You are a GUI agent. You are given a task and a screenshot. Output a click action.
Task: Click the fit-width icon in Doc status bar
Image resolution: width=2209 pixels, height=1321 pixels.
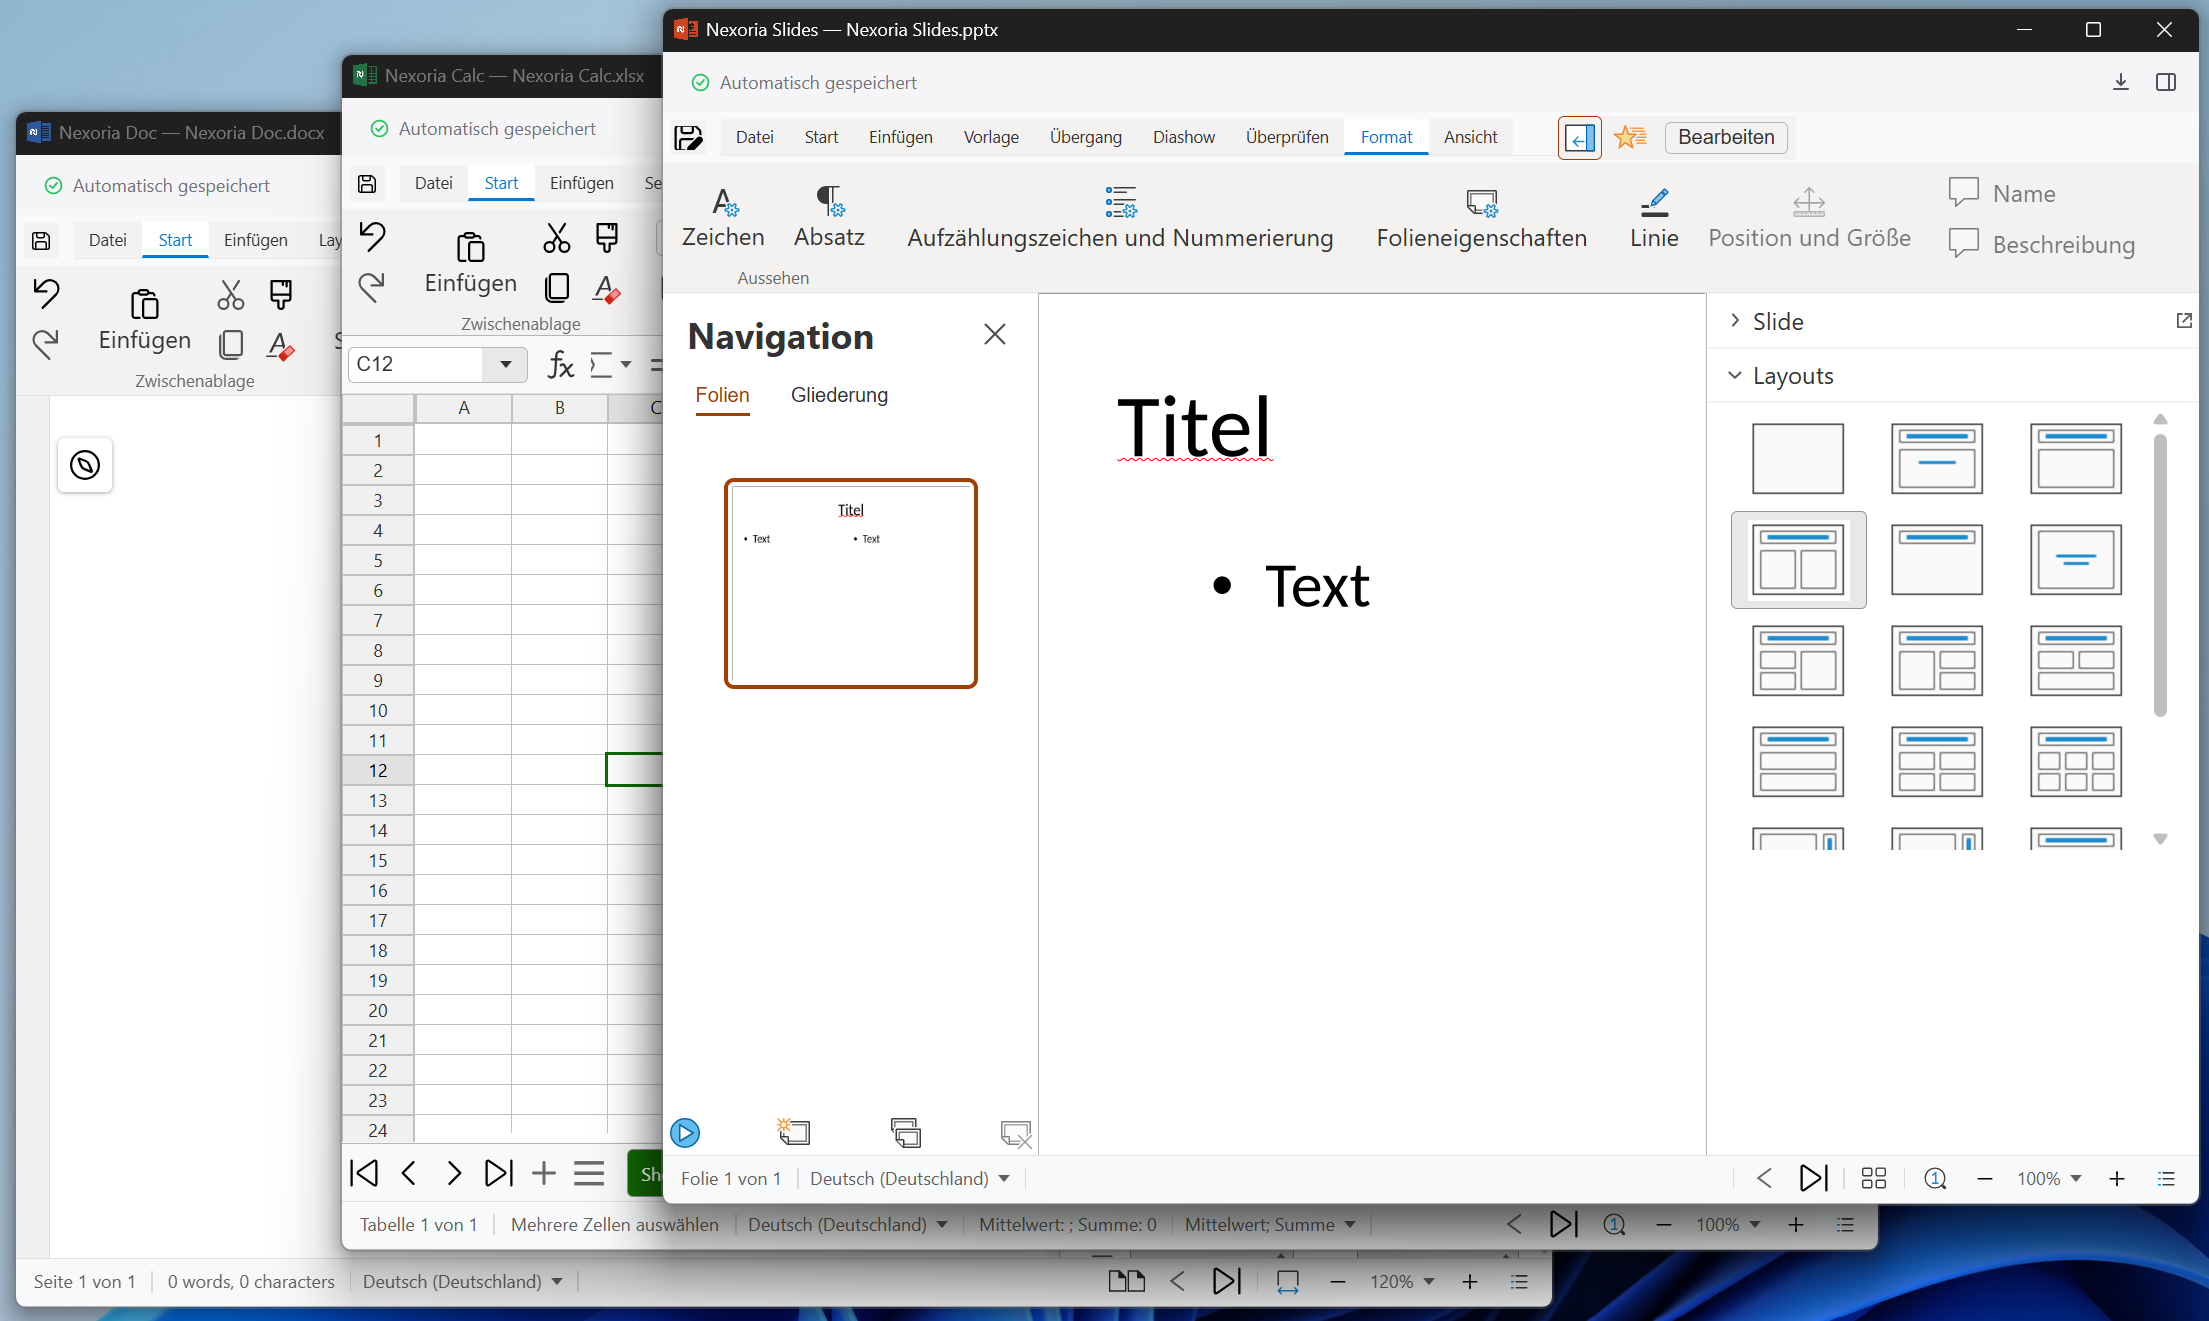[x=1287, y=1281]
